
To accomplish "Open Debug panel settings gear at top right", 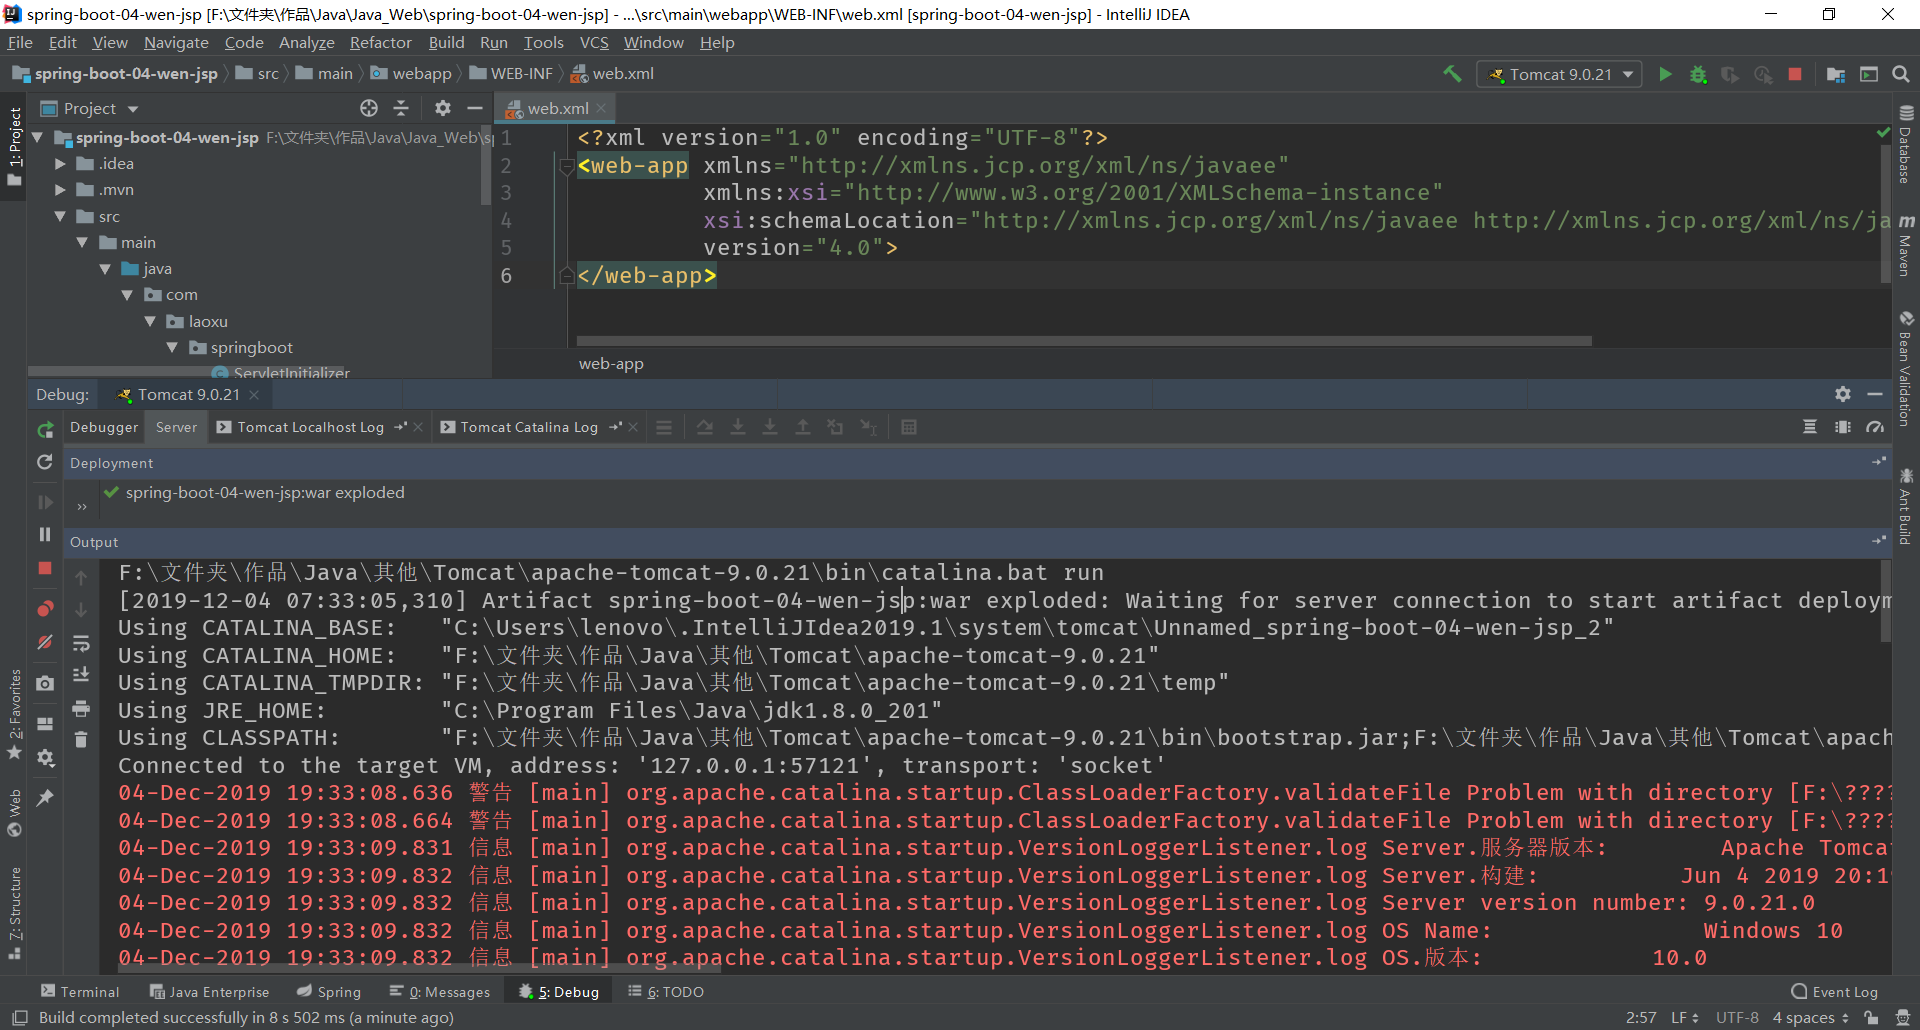I will click(1843, 394).
